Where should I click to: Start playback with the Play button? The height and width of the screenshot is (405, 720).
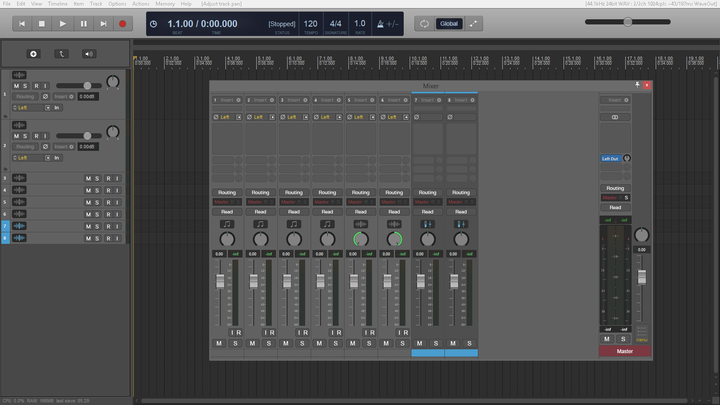(62, 24)
